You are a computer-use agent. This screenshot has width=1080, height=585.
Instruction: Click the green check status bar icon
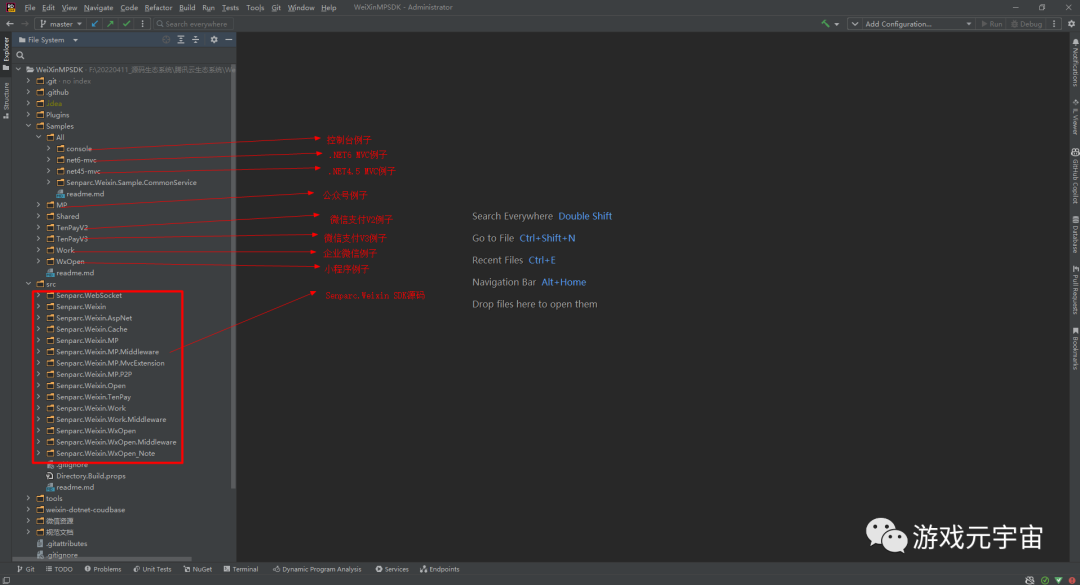[x=1045, y=580]
